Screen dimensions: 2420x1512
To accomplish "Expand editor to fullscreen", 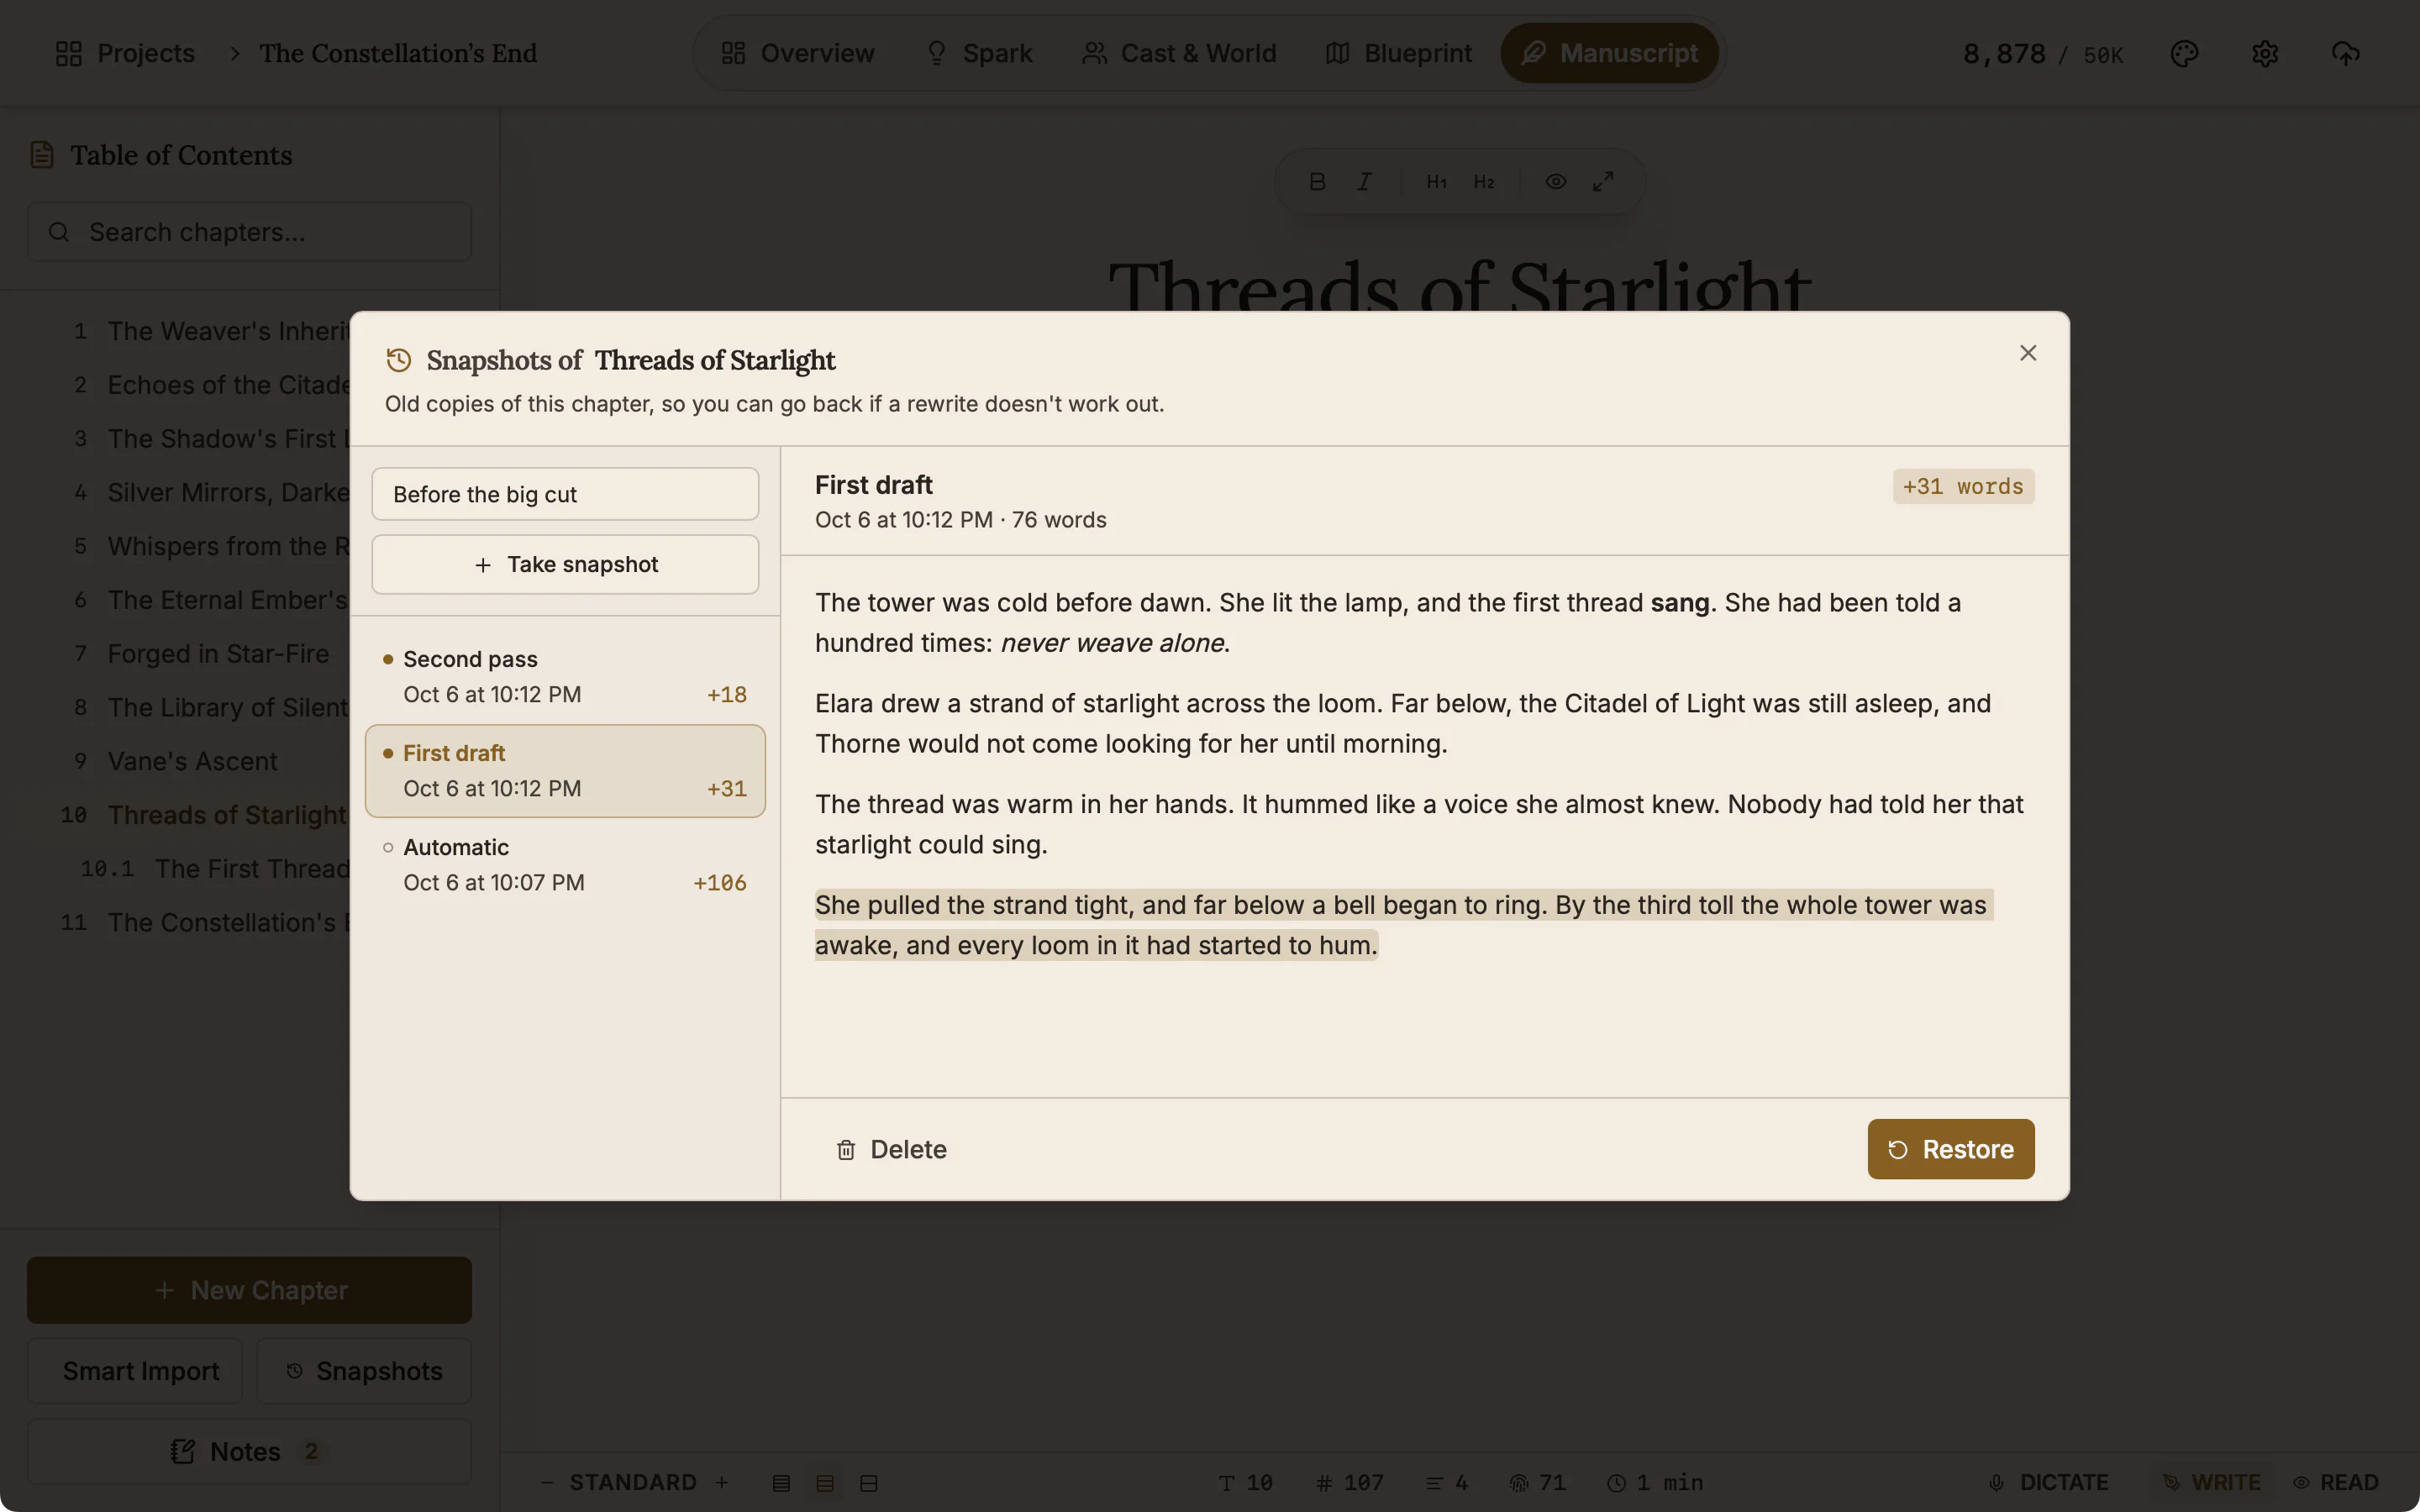I will pos(1603,181).
